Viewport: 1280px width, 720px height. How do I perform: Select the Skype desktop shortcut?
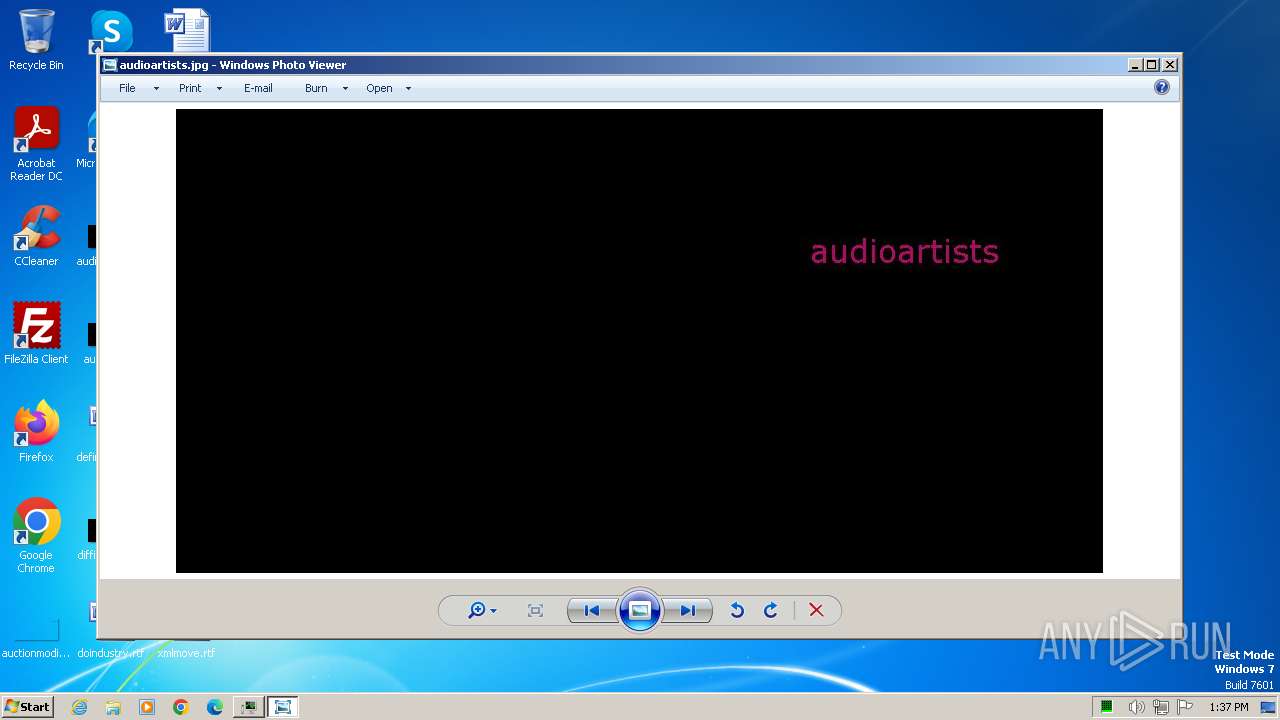tap(111, 32)
